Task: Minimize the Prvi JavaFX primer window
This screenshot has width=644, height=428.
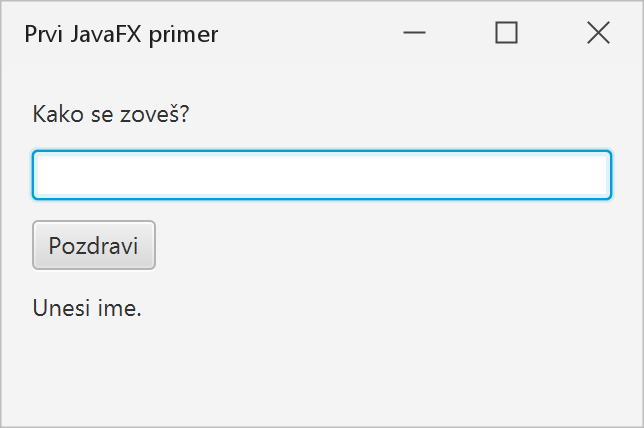Action: 414,32
